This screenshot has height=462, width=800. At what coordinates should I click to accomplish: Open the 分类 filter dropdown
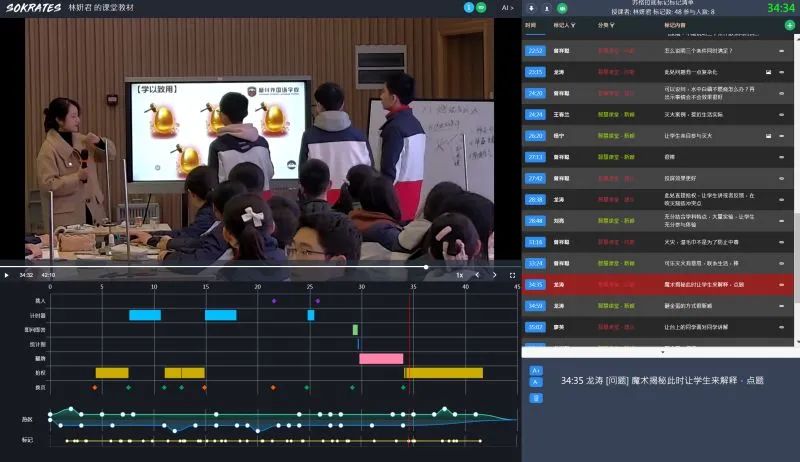pyautogui.click(x=605, y=25)
